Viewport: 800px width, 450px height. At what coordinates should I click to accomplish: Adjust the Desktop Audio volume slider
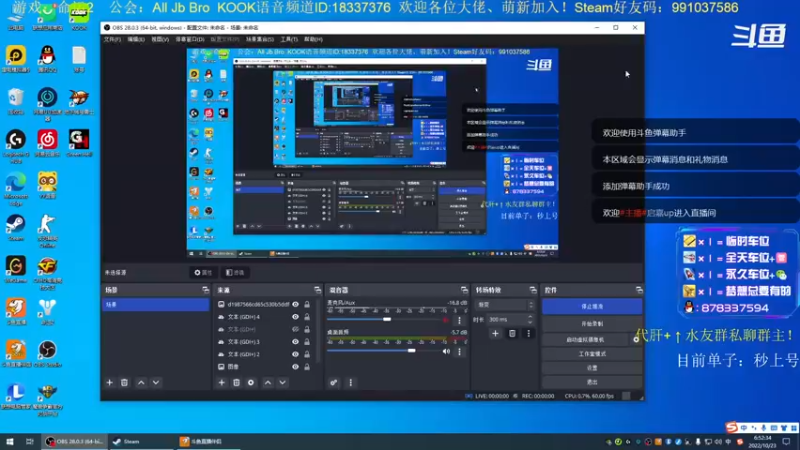click(x=411, y=351)
